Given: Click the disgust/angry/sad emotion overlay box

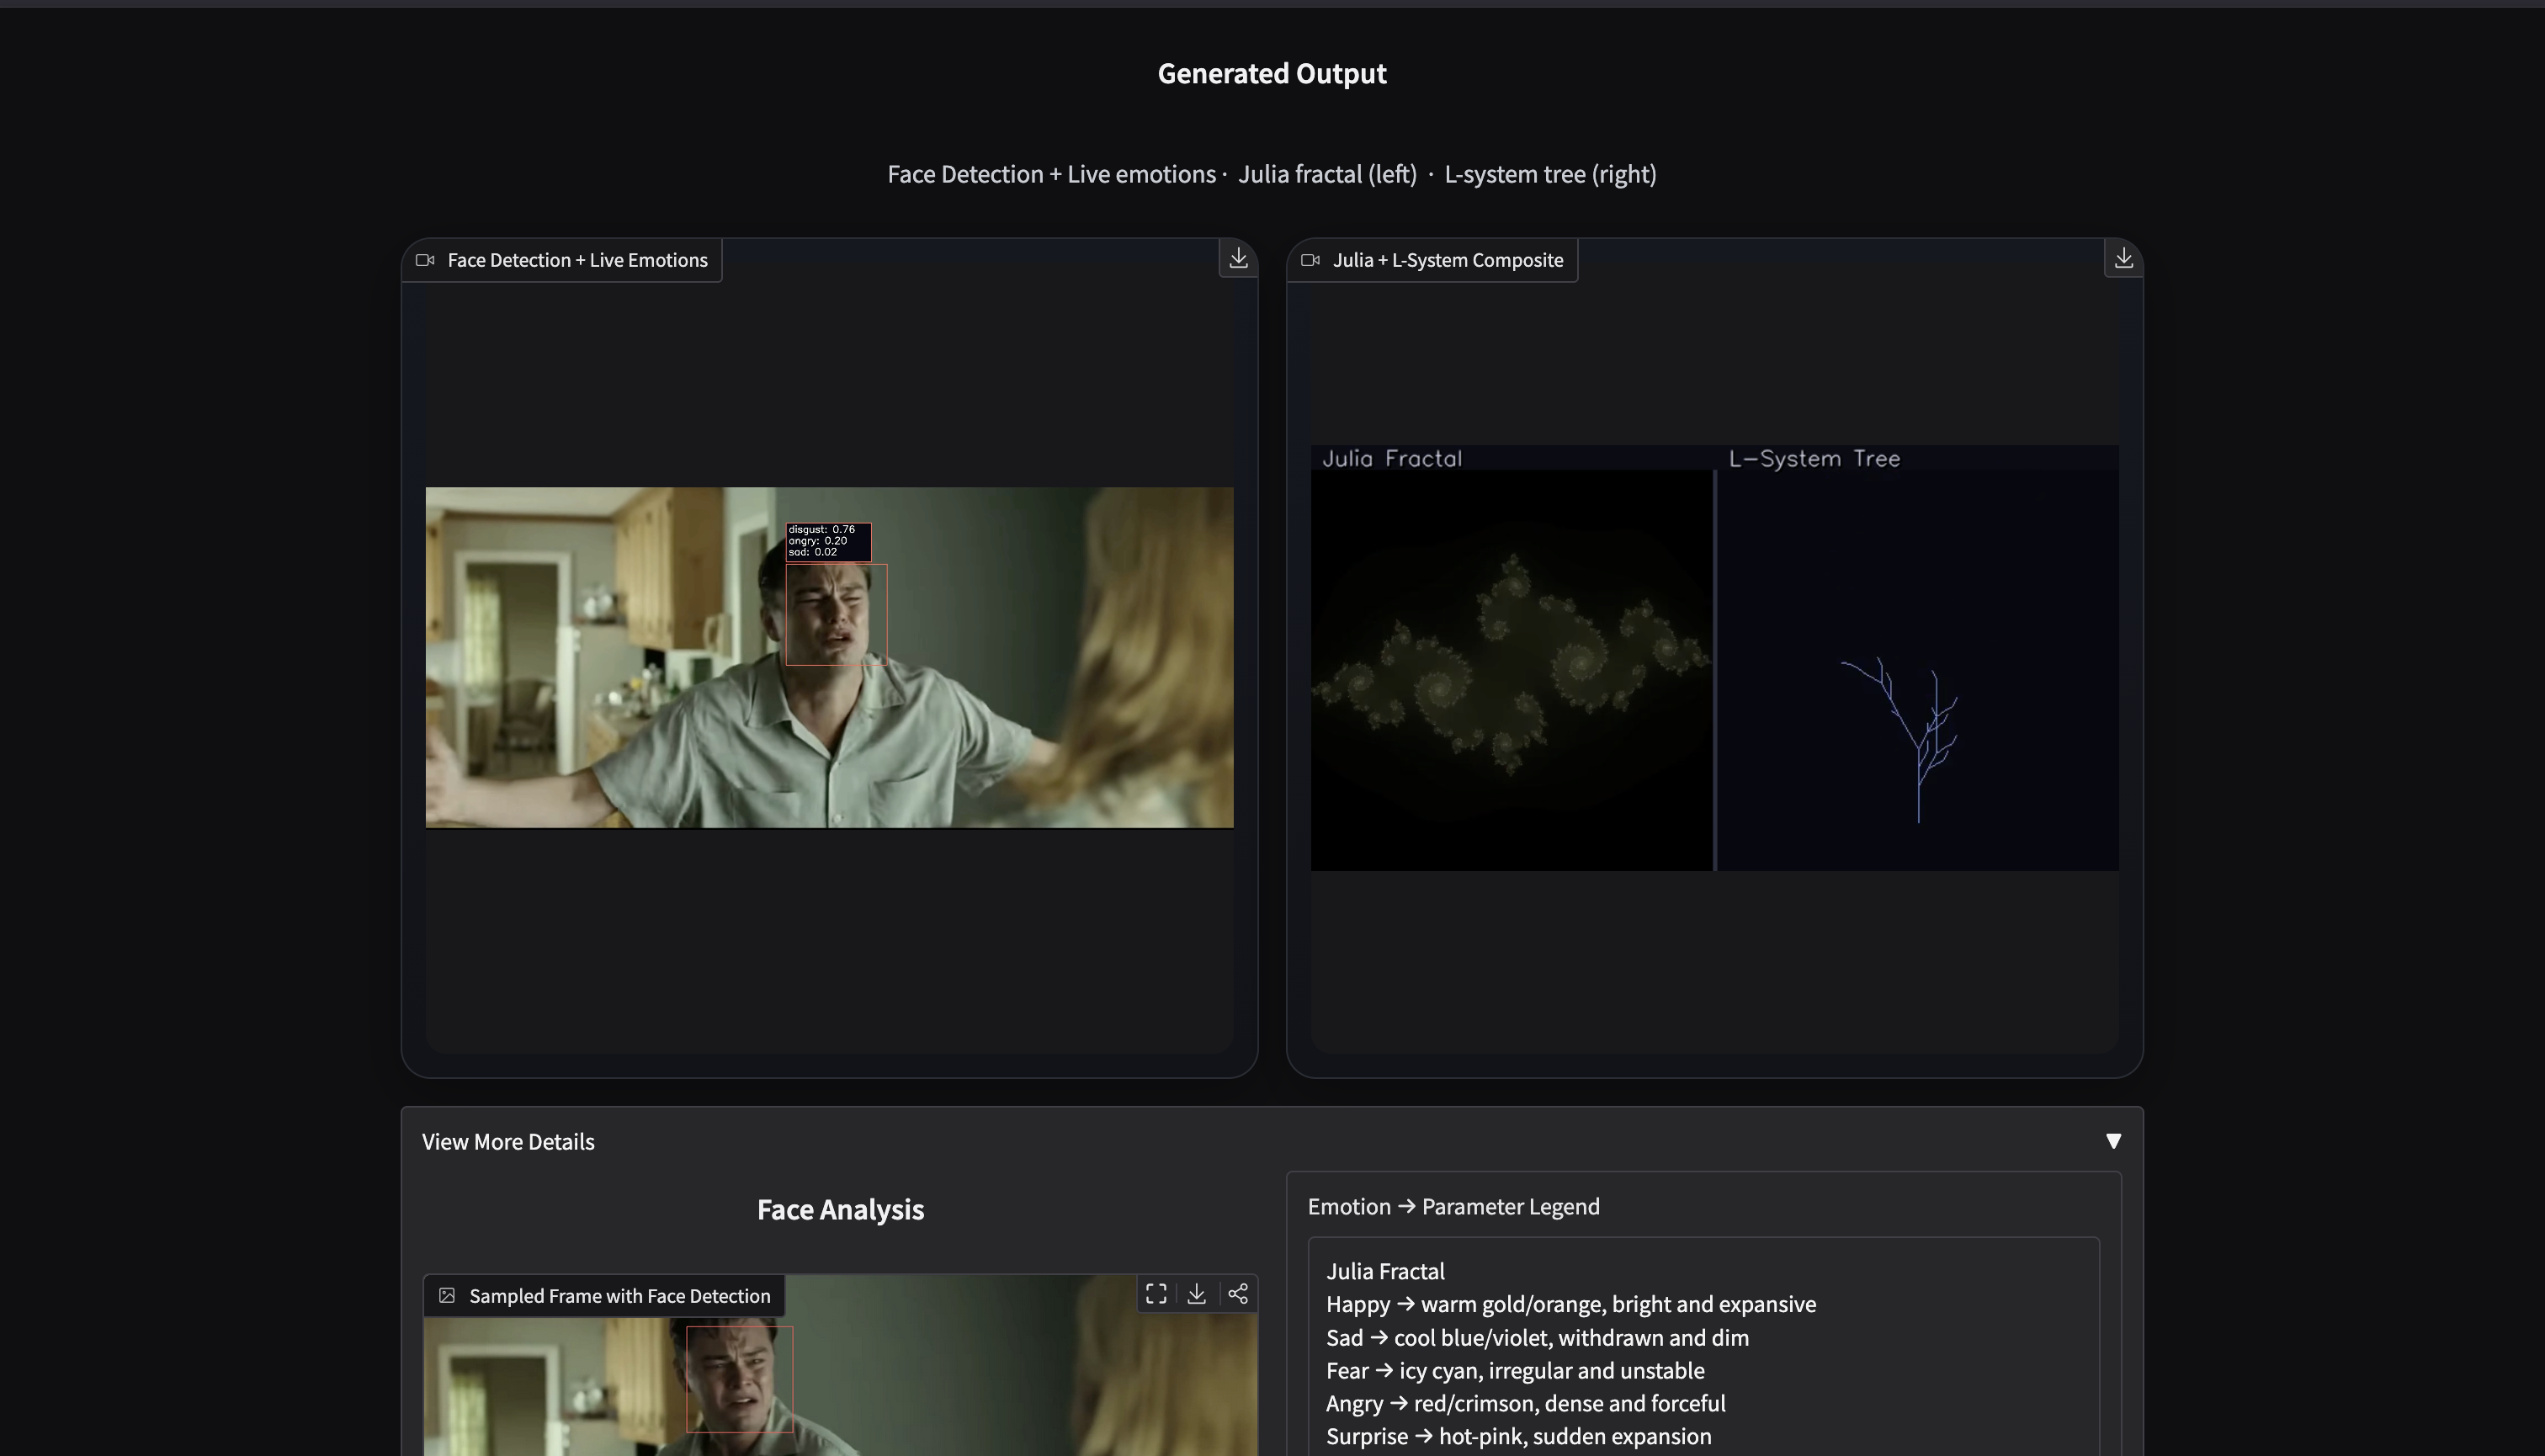Looking at the screenshot, I should point(828,541).
